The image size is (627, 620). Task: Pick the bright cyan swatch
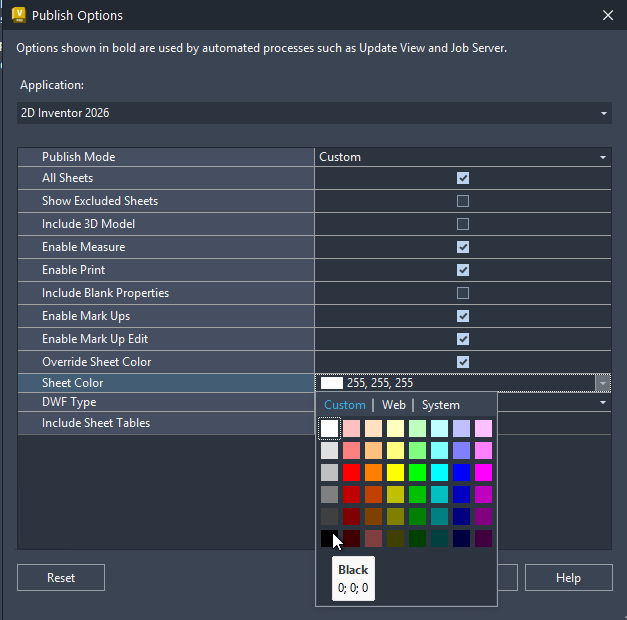pyautogui.click(x=439, y=472)
